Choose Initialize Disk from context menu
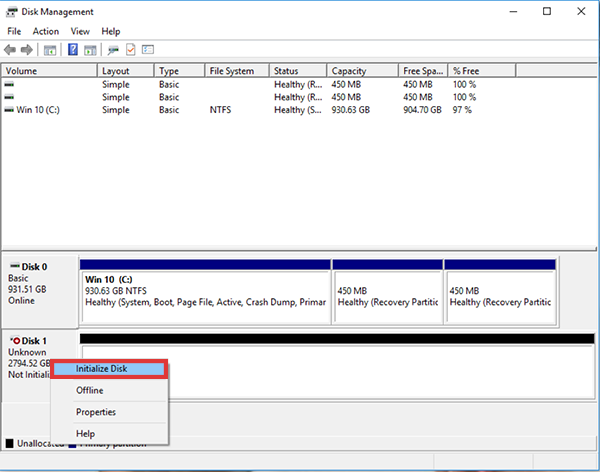The height and width of the screenshot is (472, 600). (x=109, y=369)
